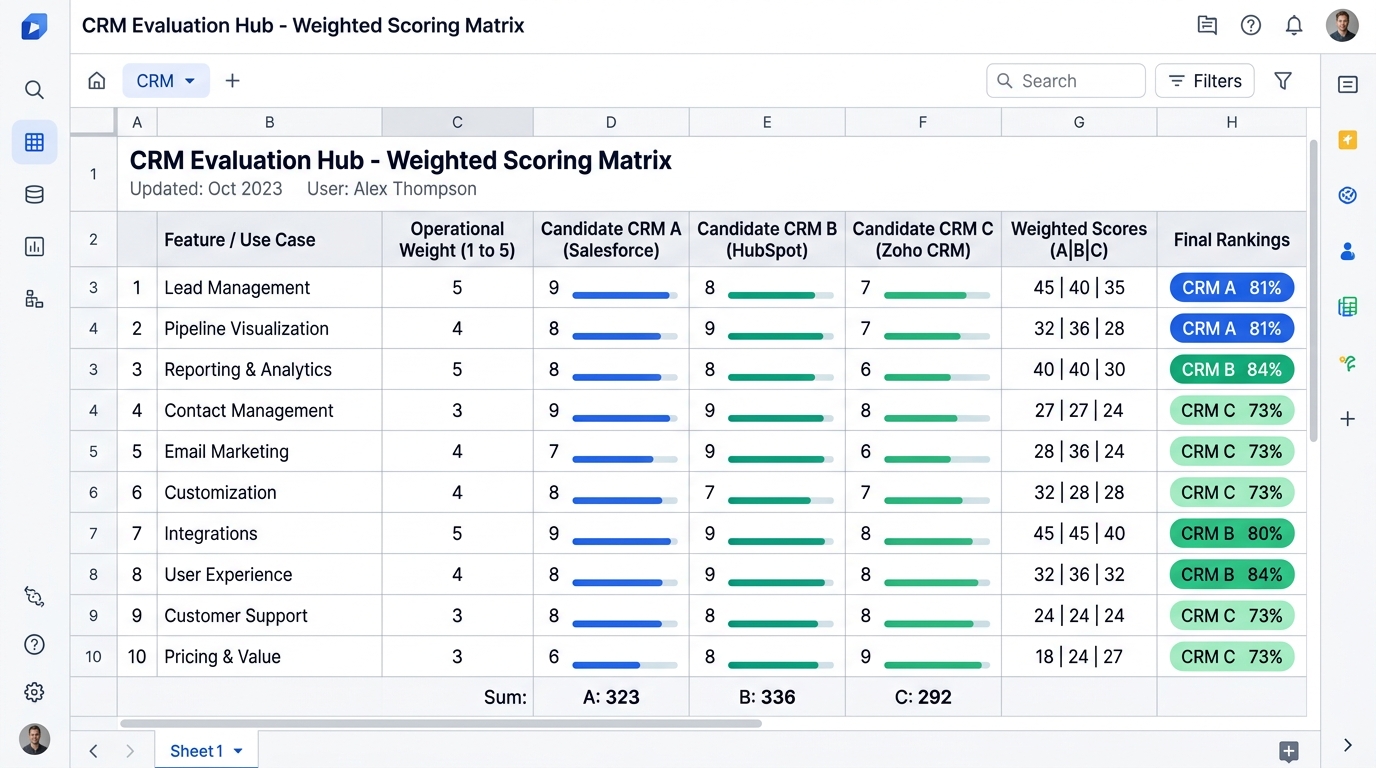Select column C header
1376x768 pixels.
tap(457, 122)
